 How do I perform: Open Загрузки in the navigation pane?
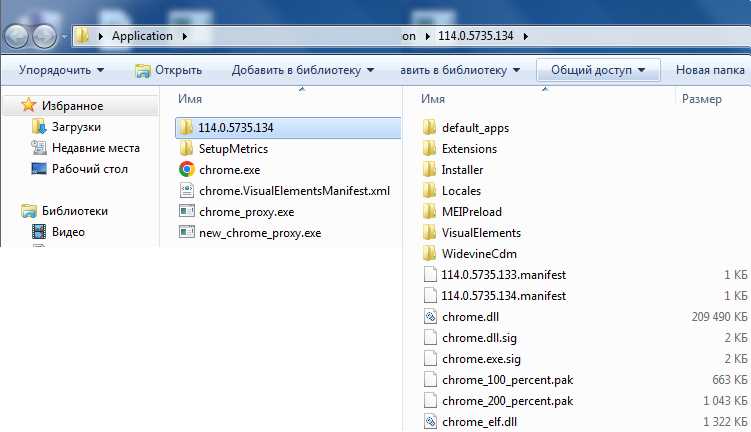coord(76,127)
